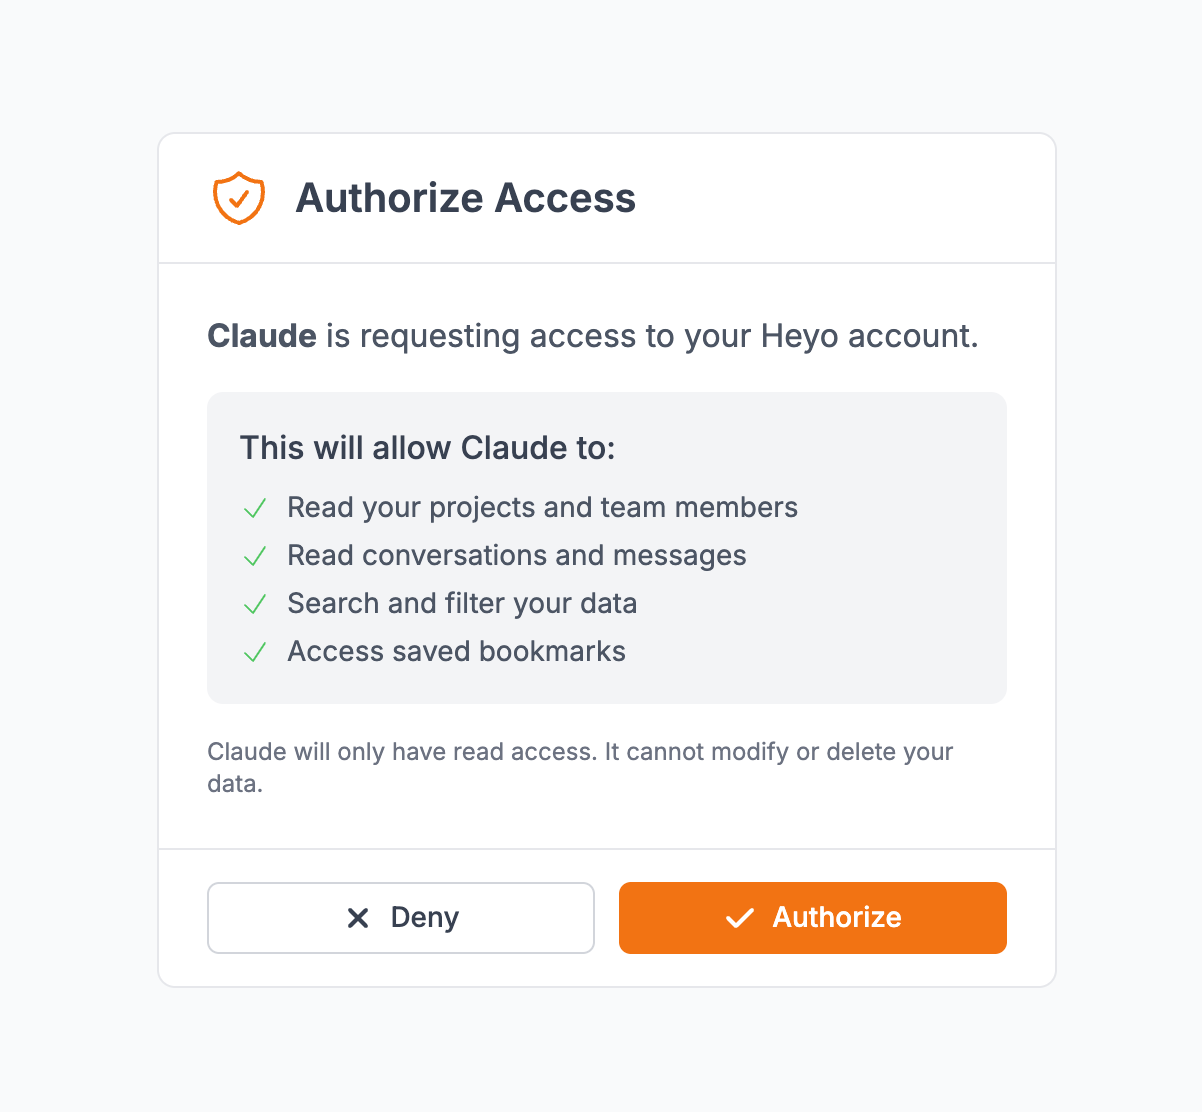Click the permission 'Read conversations and messages'
The height and width of the screenshot is (1112, 1202).
pos(517,555)
